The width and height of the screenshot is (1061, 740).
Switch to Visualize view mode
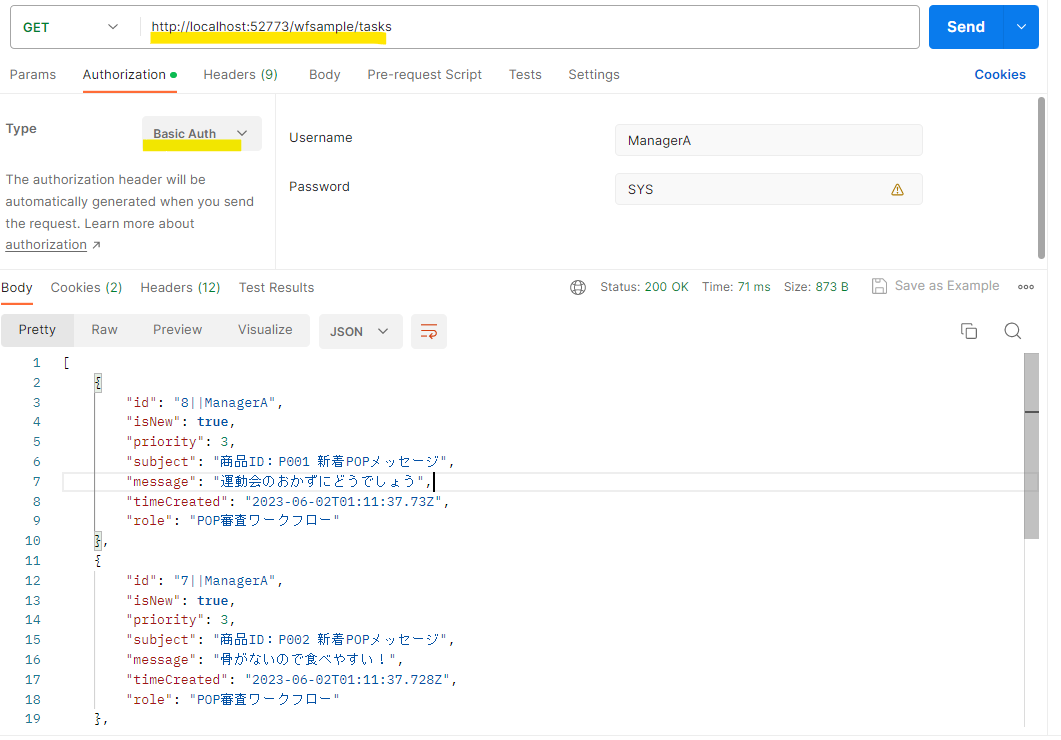(265, 329)
